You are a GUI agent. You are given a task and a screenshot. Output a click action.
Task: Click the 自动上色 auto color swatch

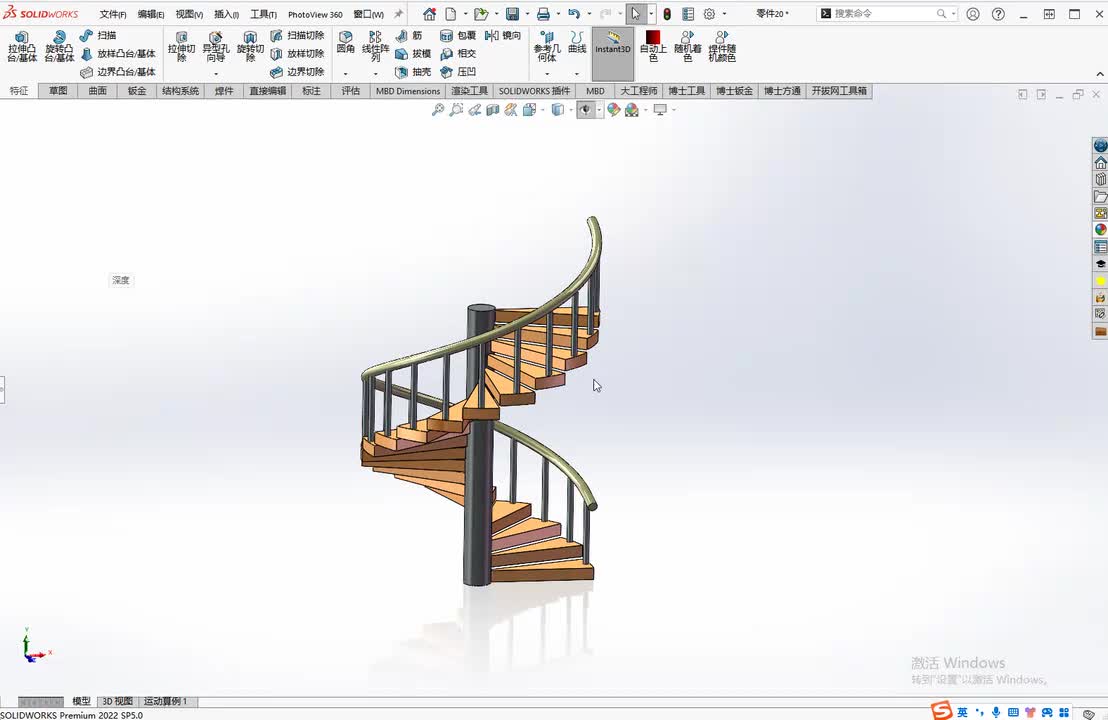pyautogui.click(x=653, y=47)
